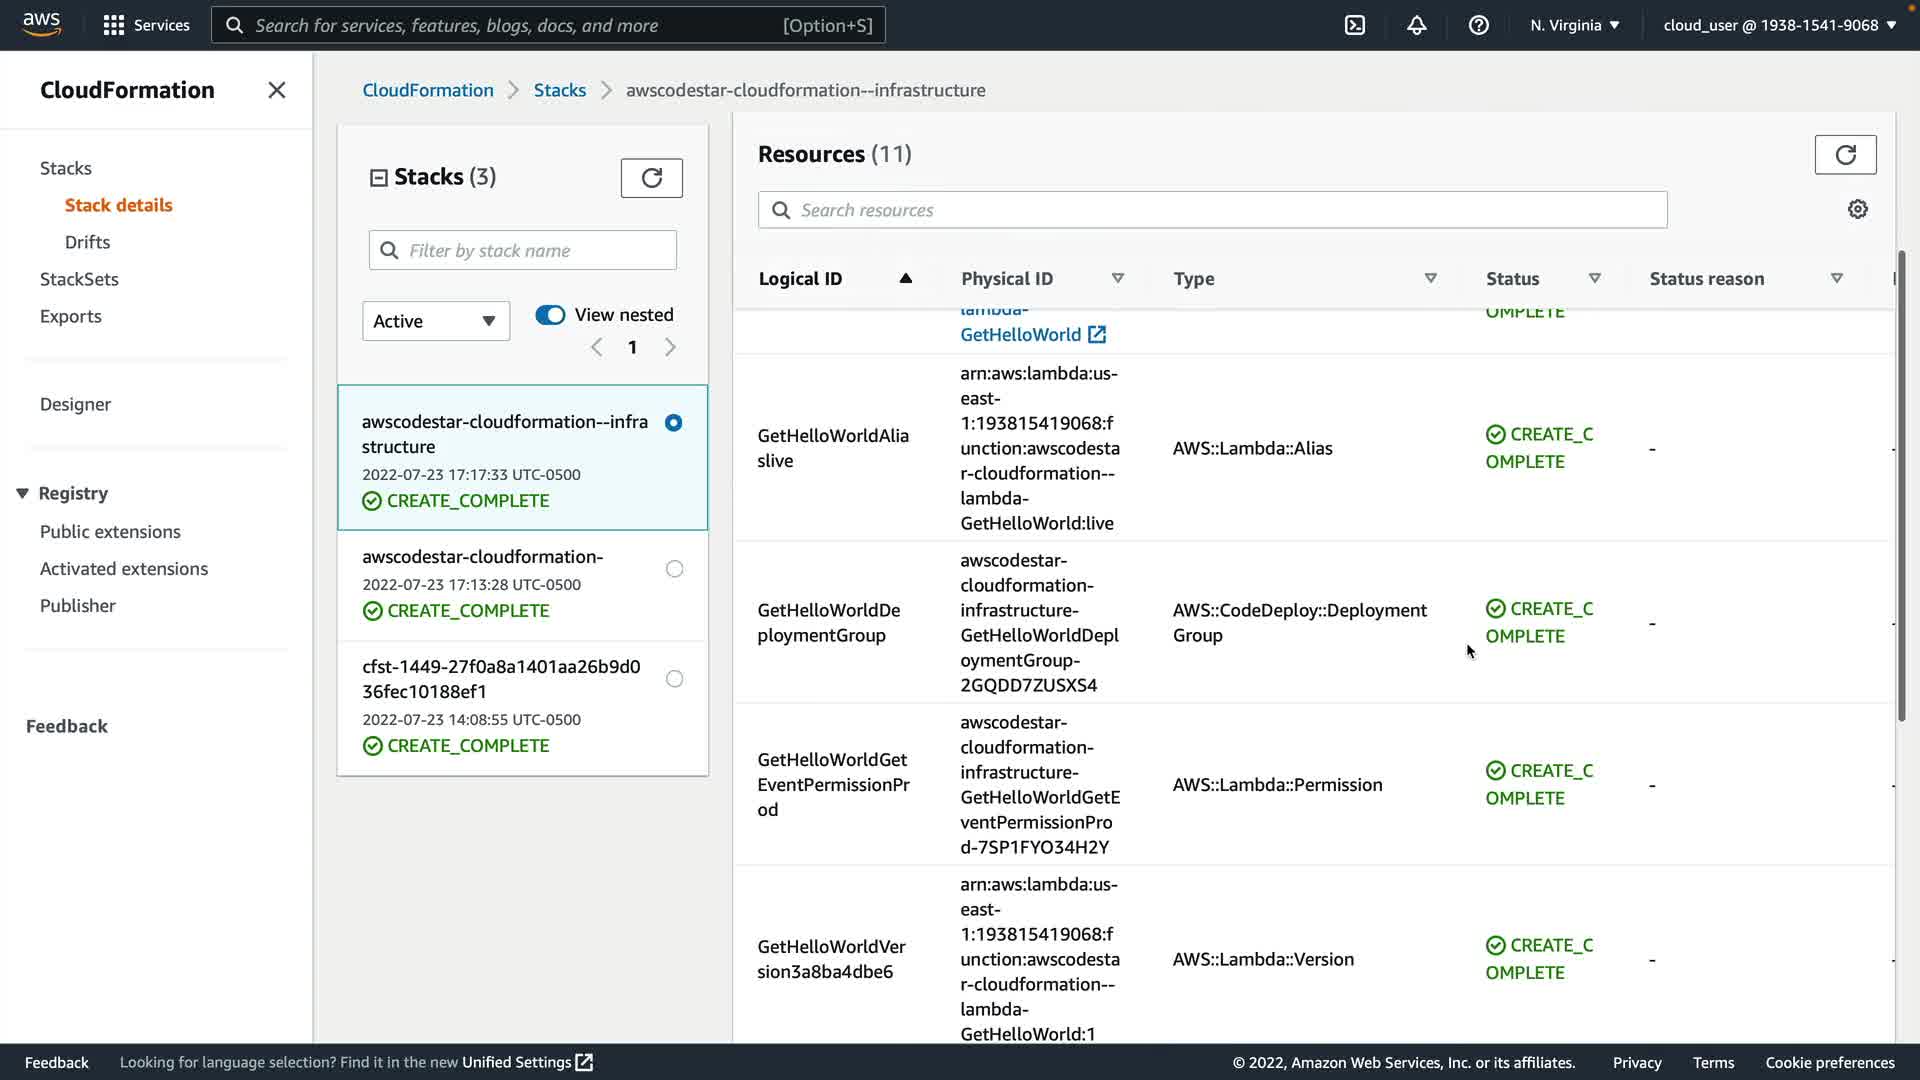Click the Search resources field

[x=1212, y=210]
